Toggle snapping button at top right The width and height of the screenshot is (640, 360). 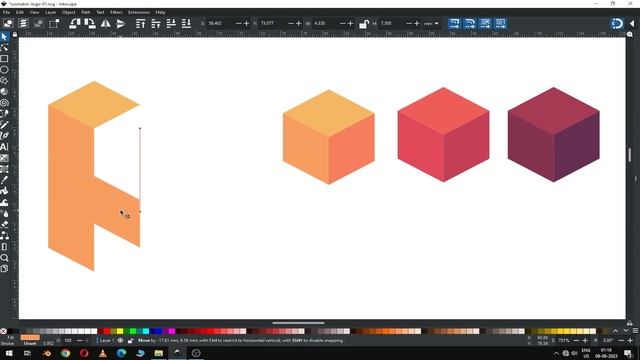(617, 23)
